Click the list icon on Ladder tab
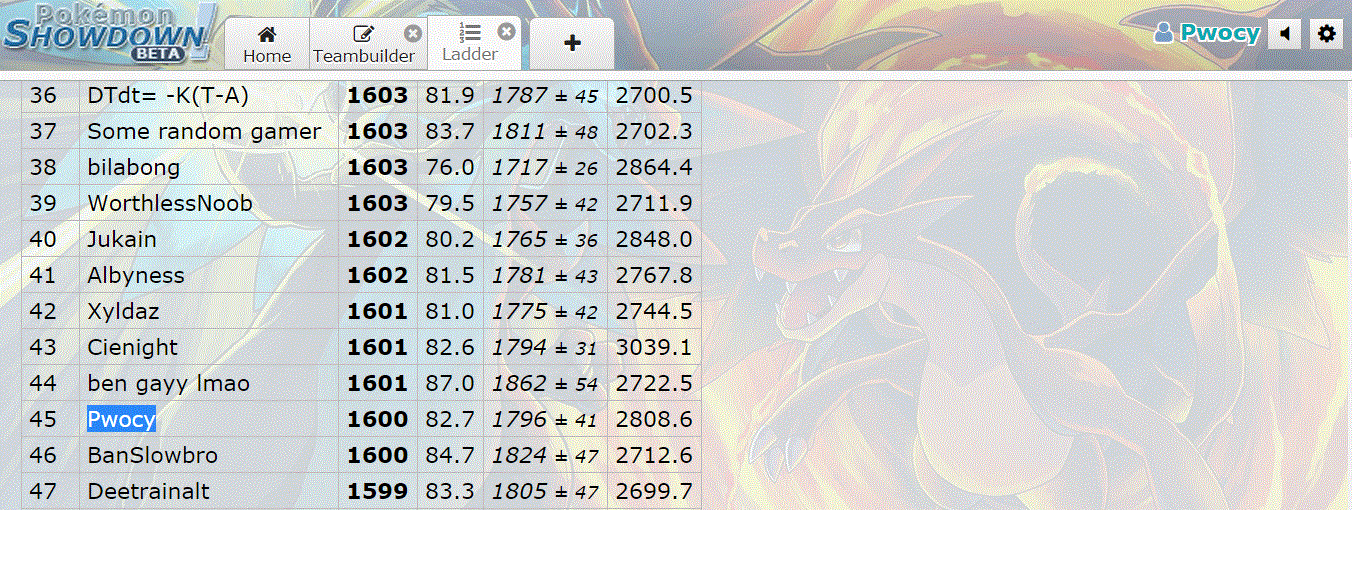Image resolution: width=1366 pixels, height=574 pixels. pos(471,33)
